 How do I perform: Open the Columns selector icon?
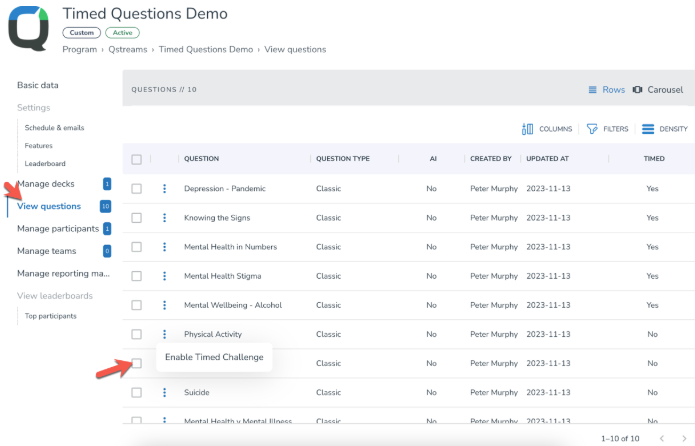pos(527,129)
